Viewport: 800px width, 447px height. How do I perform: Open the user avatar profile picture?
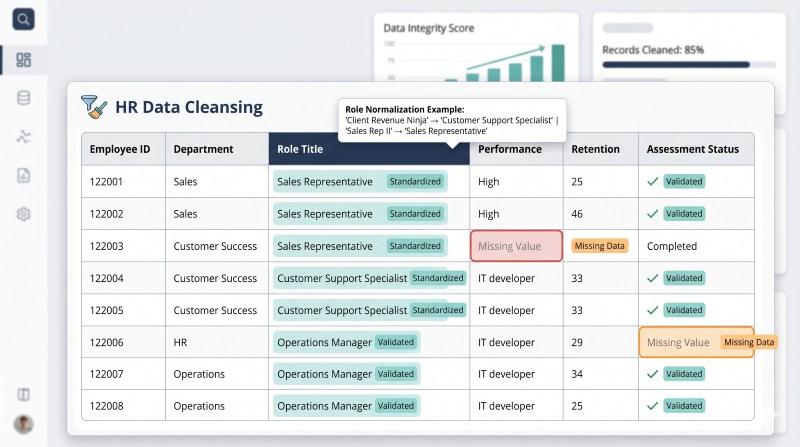pos(23,424)
